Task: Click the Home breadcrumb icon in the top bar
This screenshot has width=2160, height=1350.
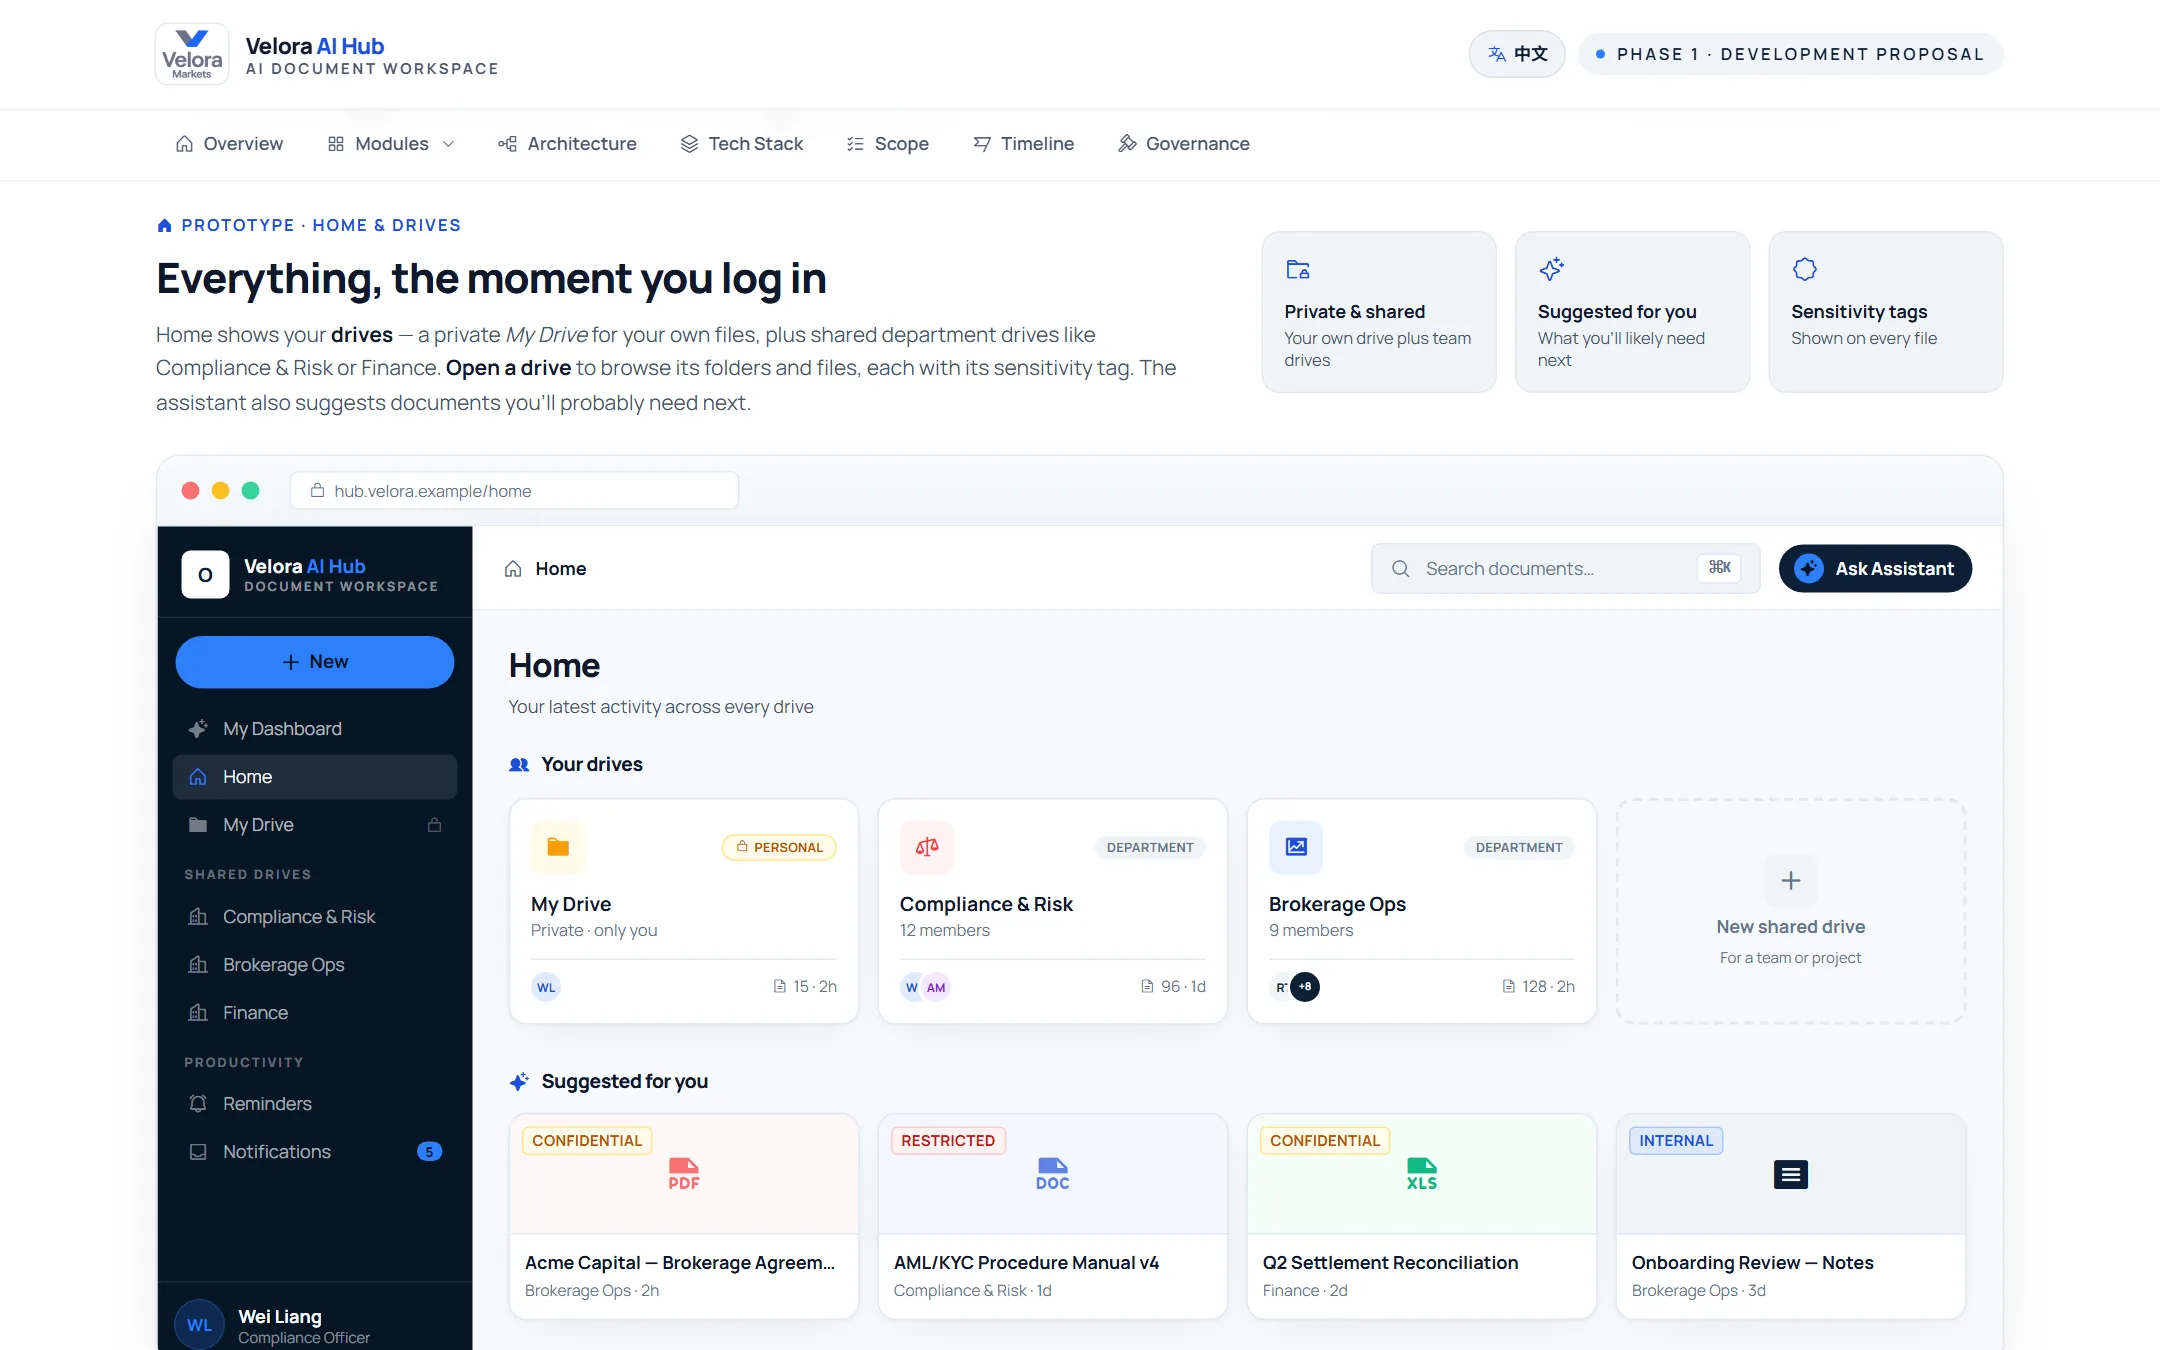Action: (513, 569)
